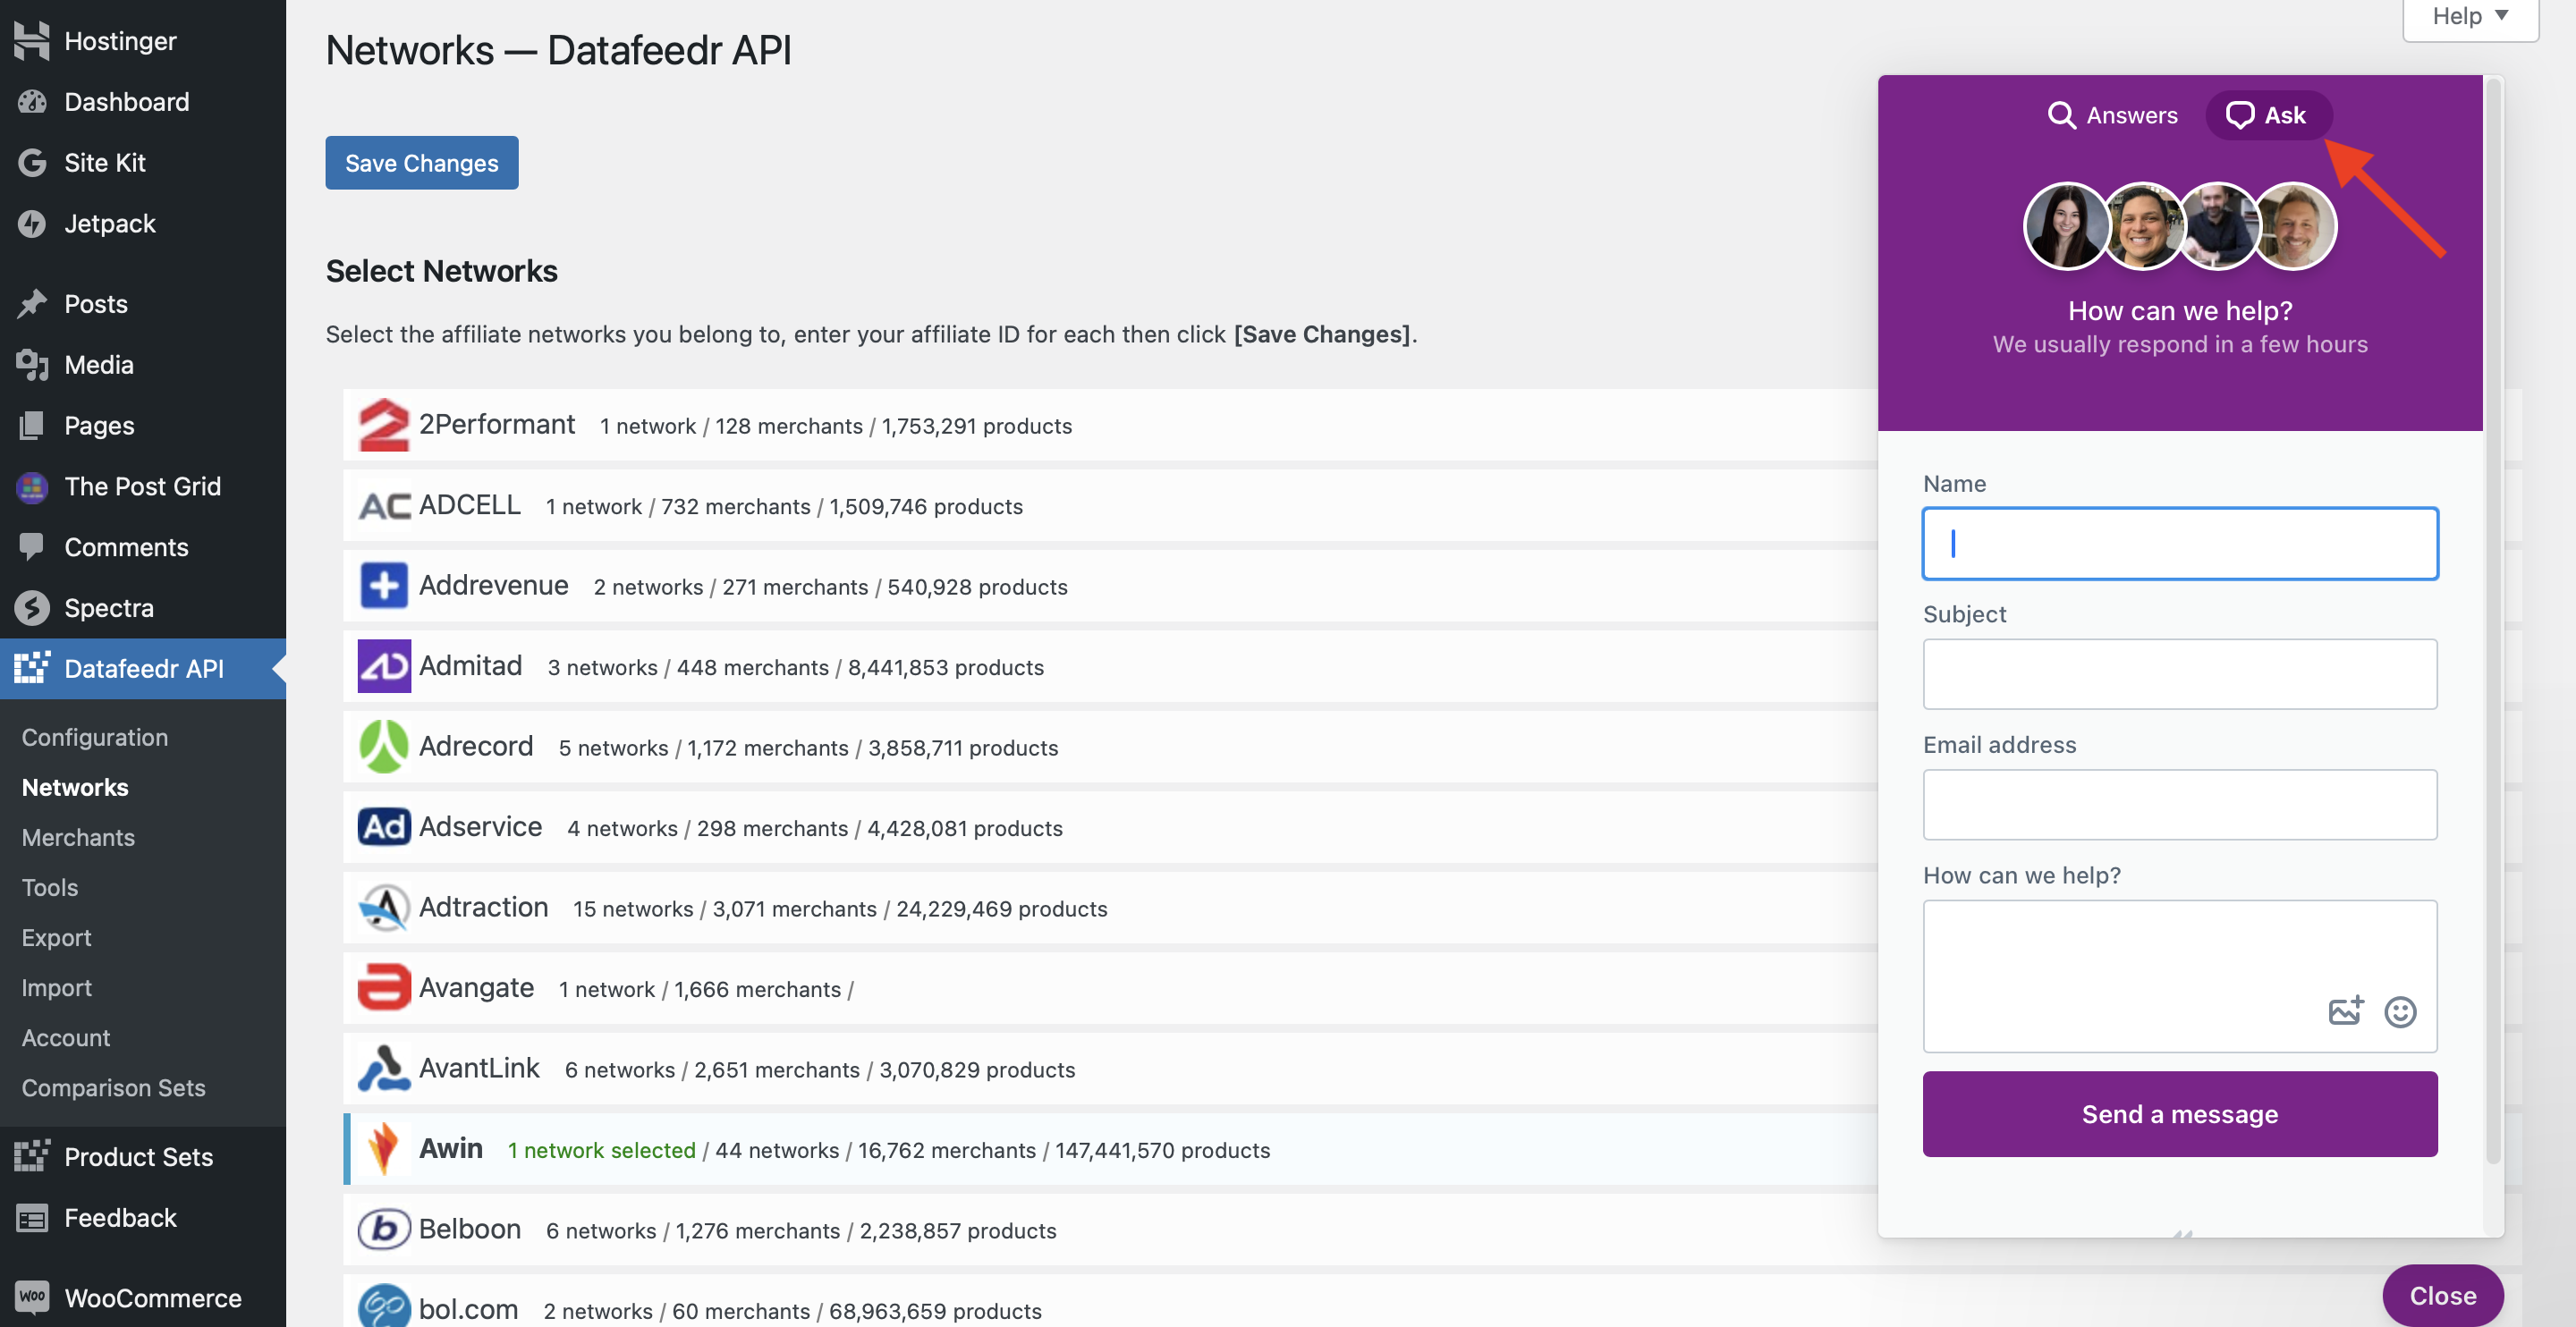Expand the Admitad network row
This screenshot has height=1327, width=2576.
point(1110,666)
